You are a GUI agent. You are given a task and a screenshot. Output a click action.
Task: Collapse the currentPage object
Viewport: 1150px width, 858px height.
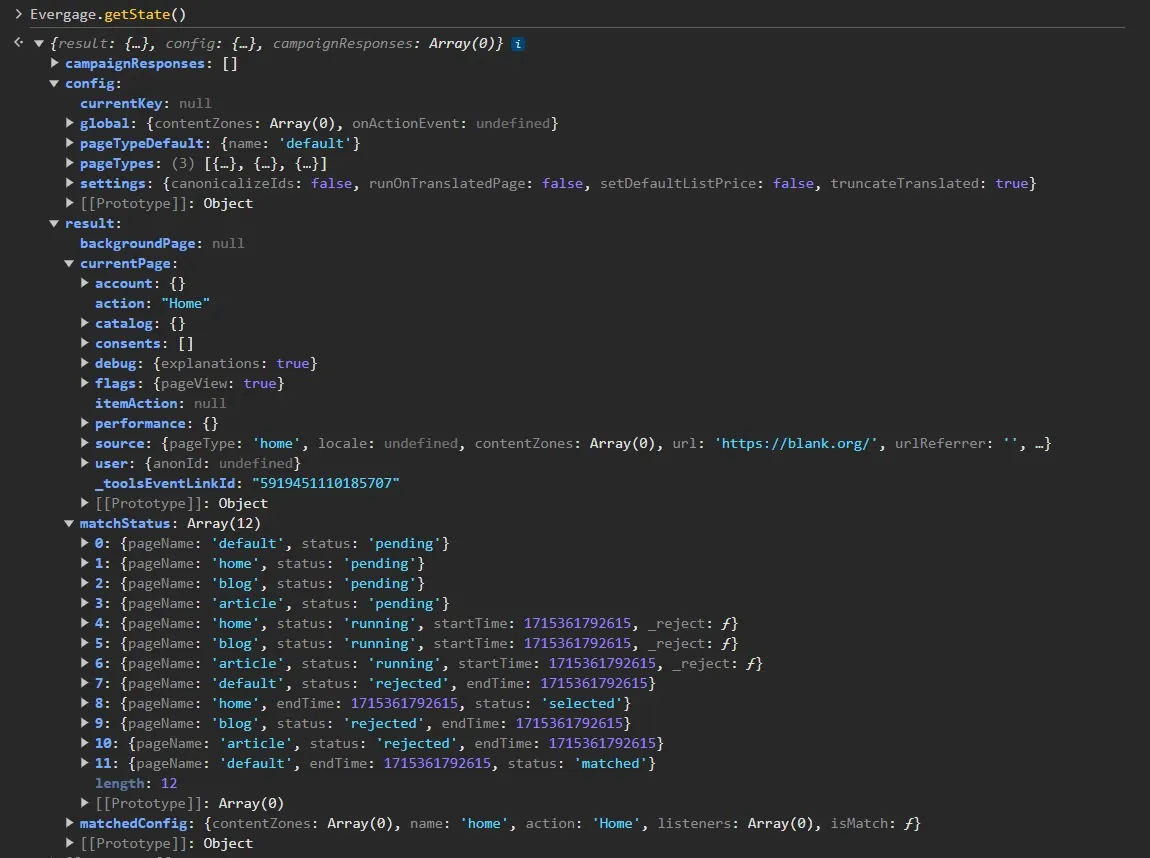[x=70, y=264]
